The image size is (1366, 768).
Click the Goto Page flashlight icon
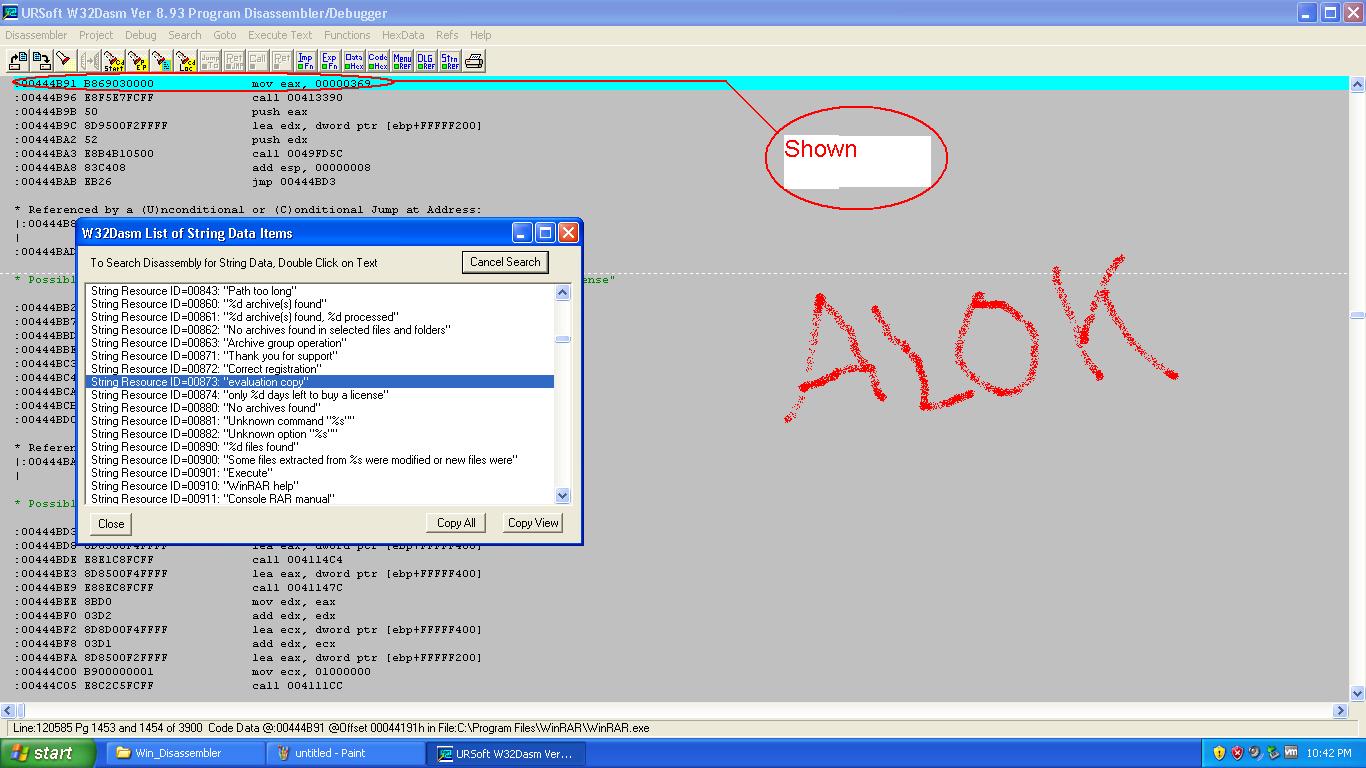point(161,61)
